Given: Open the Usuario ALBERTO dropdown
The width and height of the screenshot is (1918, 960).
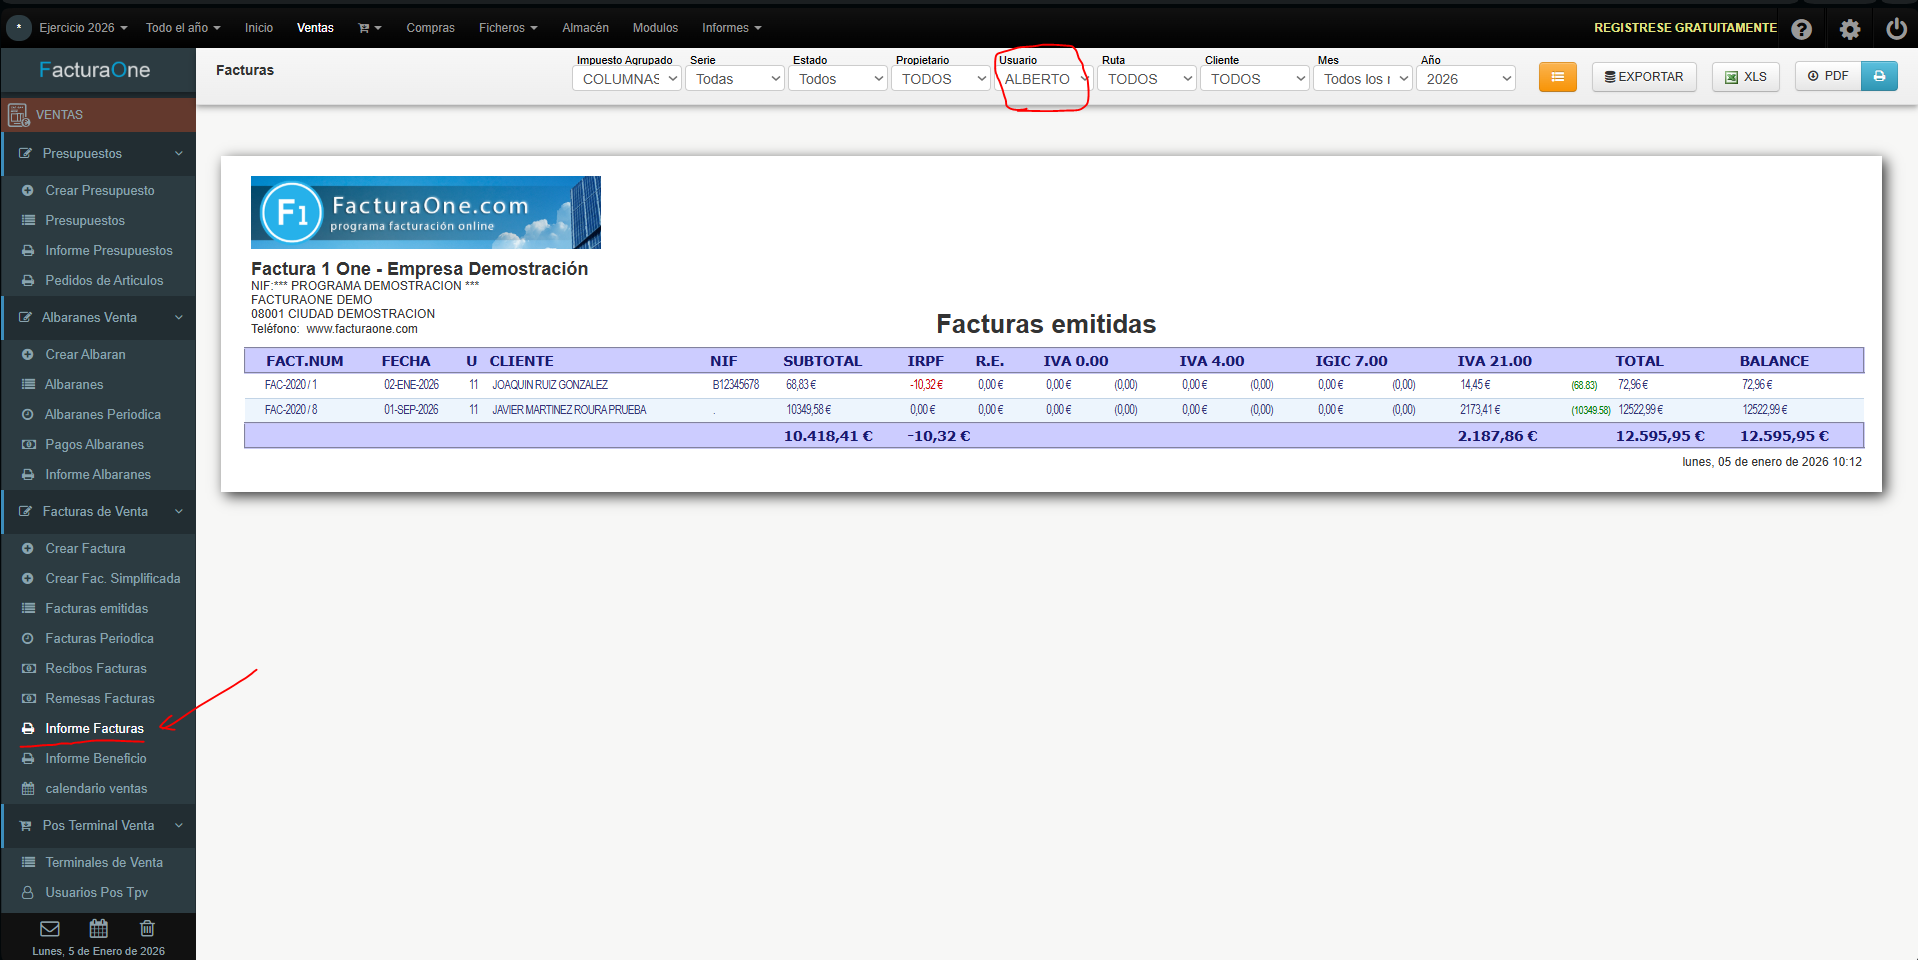Looking at the screenshot, I should 1044,79.
